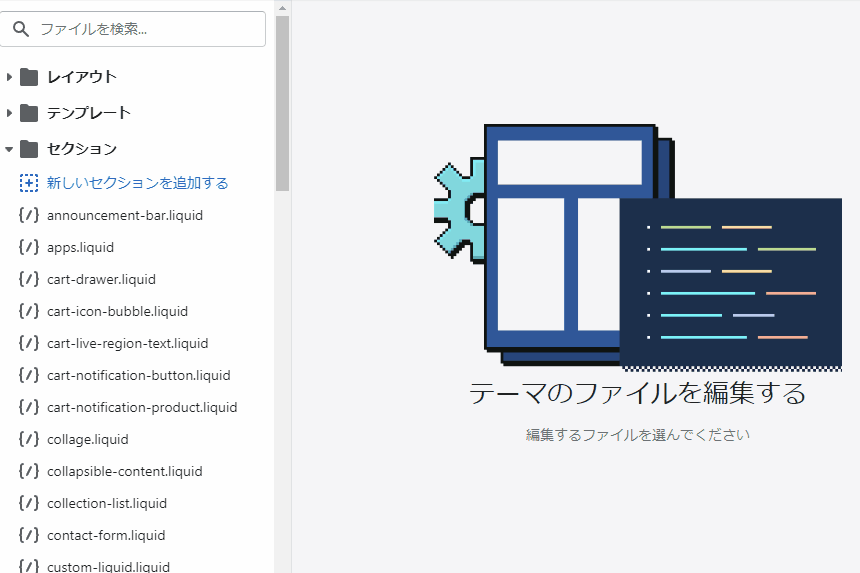Click liquid icon beside announcement-bar.liquid

pyautogui.click(x=29, y=215)
